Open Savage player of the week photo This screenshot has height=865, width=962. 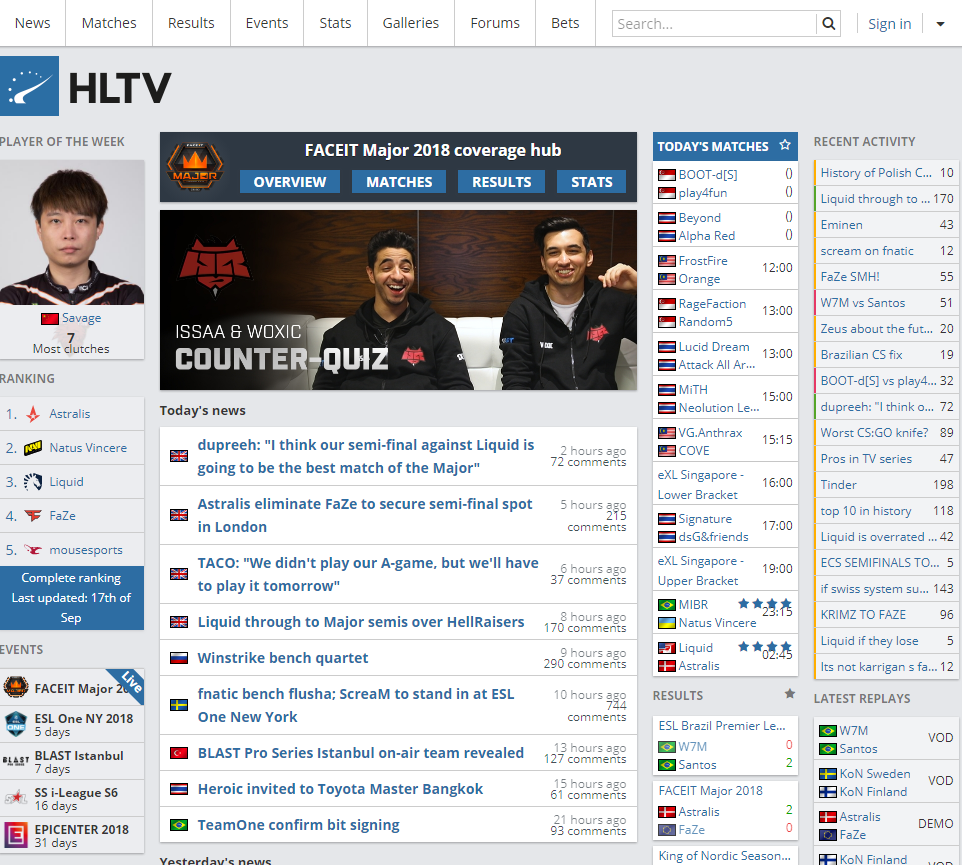pos(72,233)
